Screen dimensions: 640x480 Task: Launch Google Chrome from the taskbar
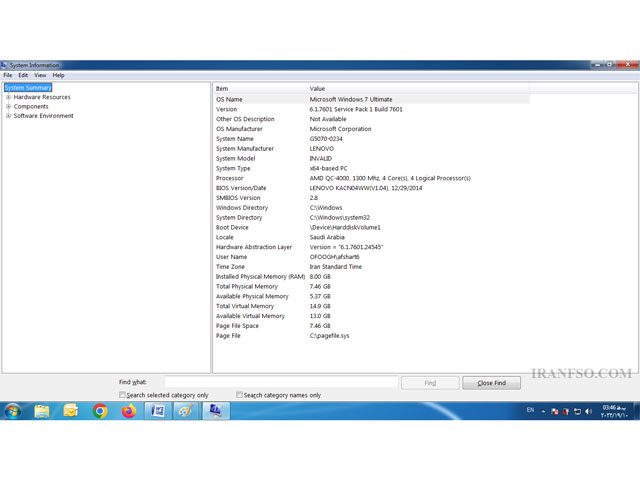[100, 411]
